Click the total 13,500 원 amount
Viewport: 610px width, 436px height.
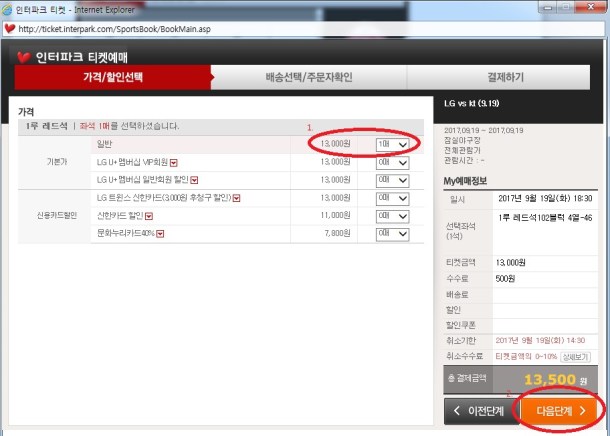pos(555,379)
